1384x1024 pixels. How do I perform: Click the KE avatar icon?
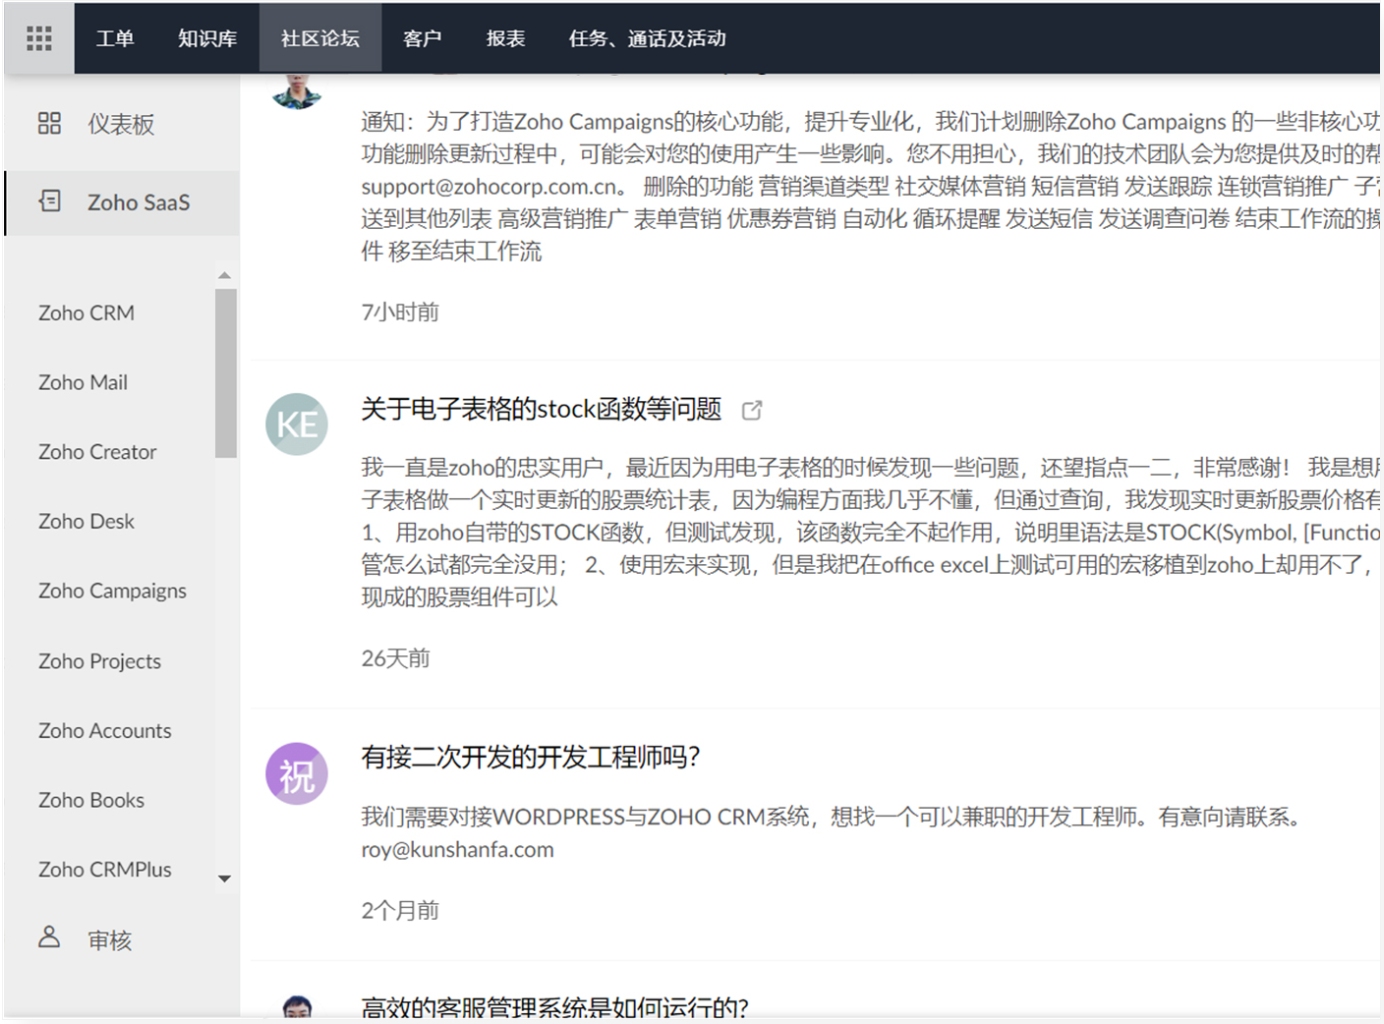coord(296,425)
